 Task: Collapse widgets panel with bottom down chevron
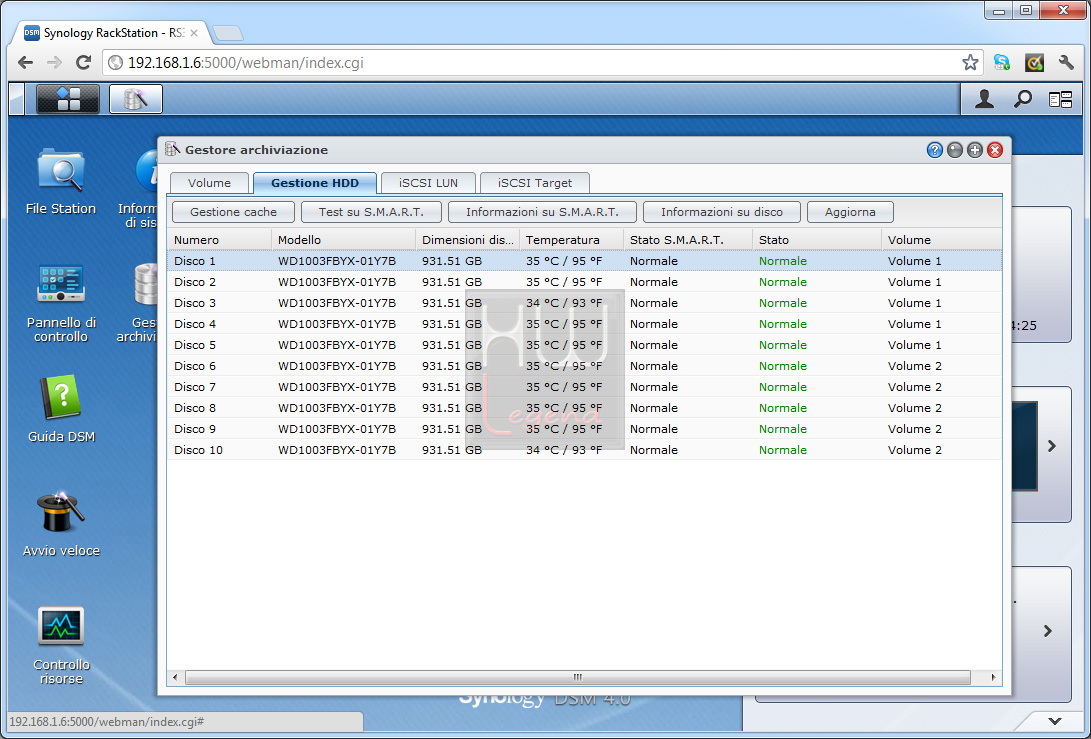tap(1055, 721)
